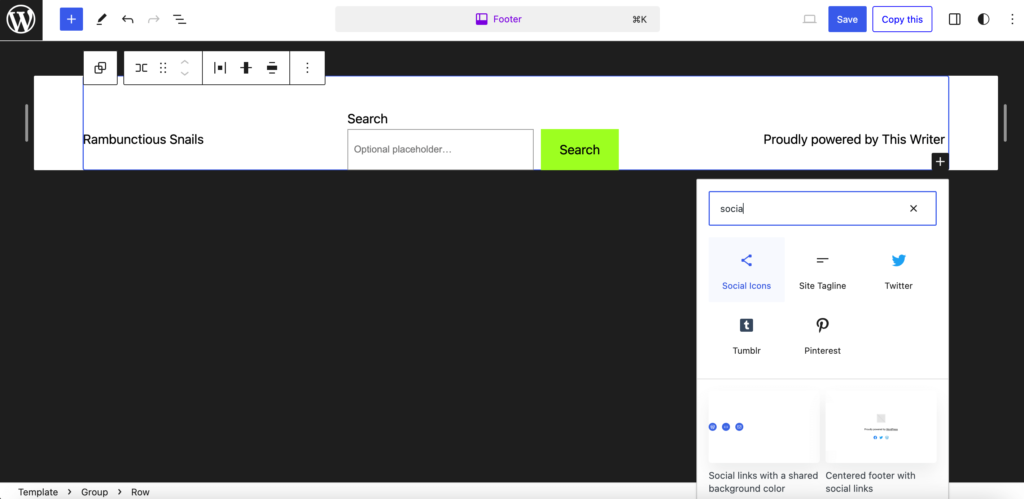Click the Optional placeholder search field
The image size is (1024, 499).
coord(440,150)
